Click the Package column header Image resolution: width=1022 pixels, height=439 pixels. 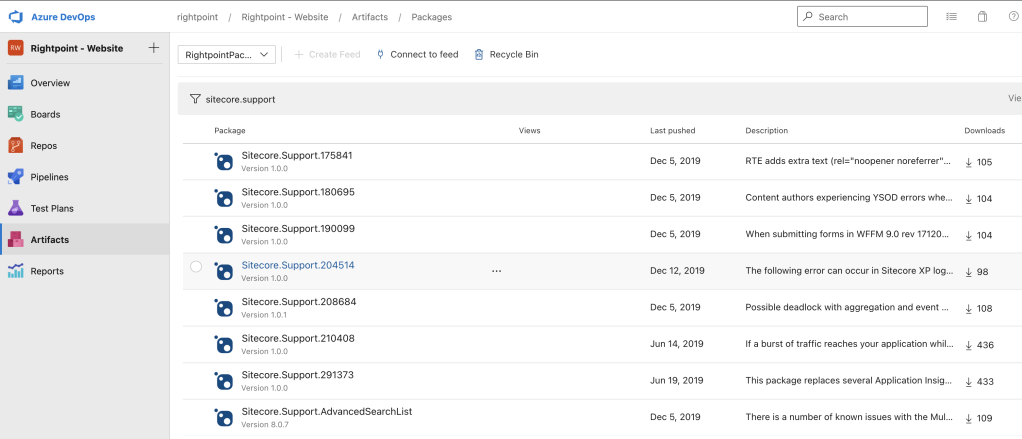230,130
